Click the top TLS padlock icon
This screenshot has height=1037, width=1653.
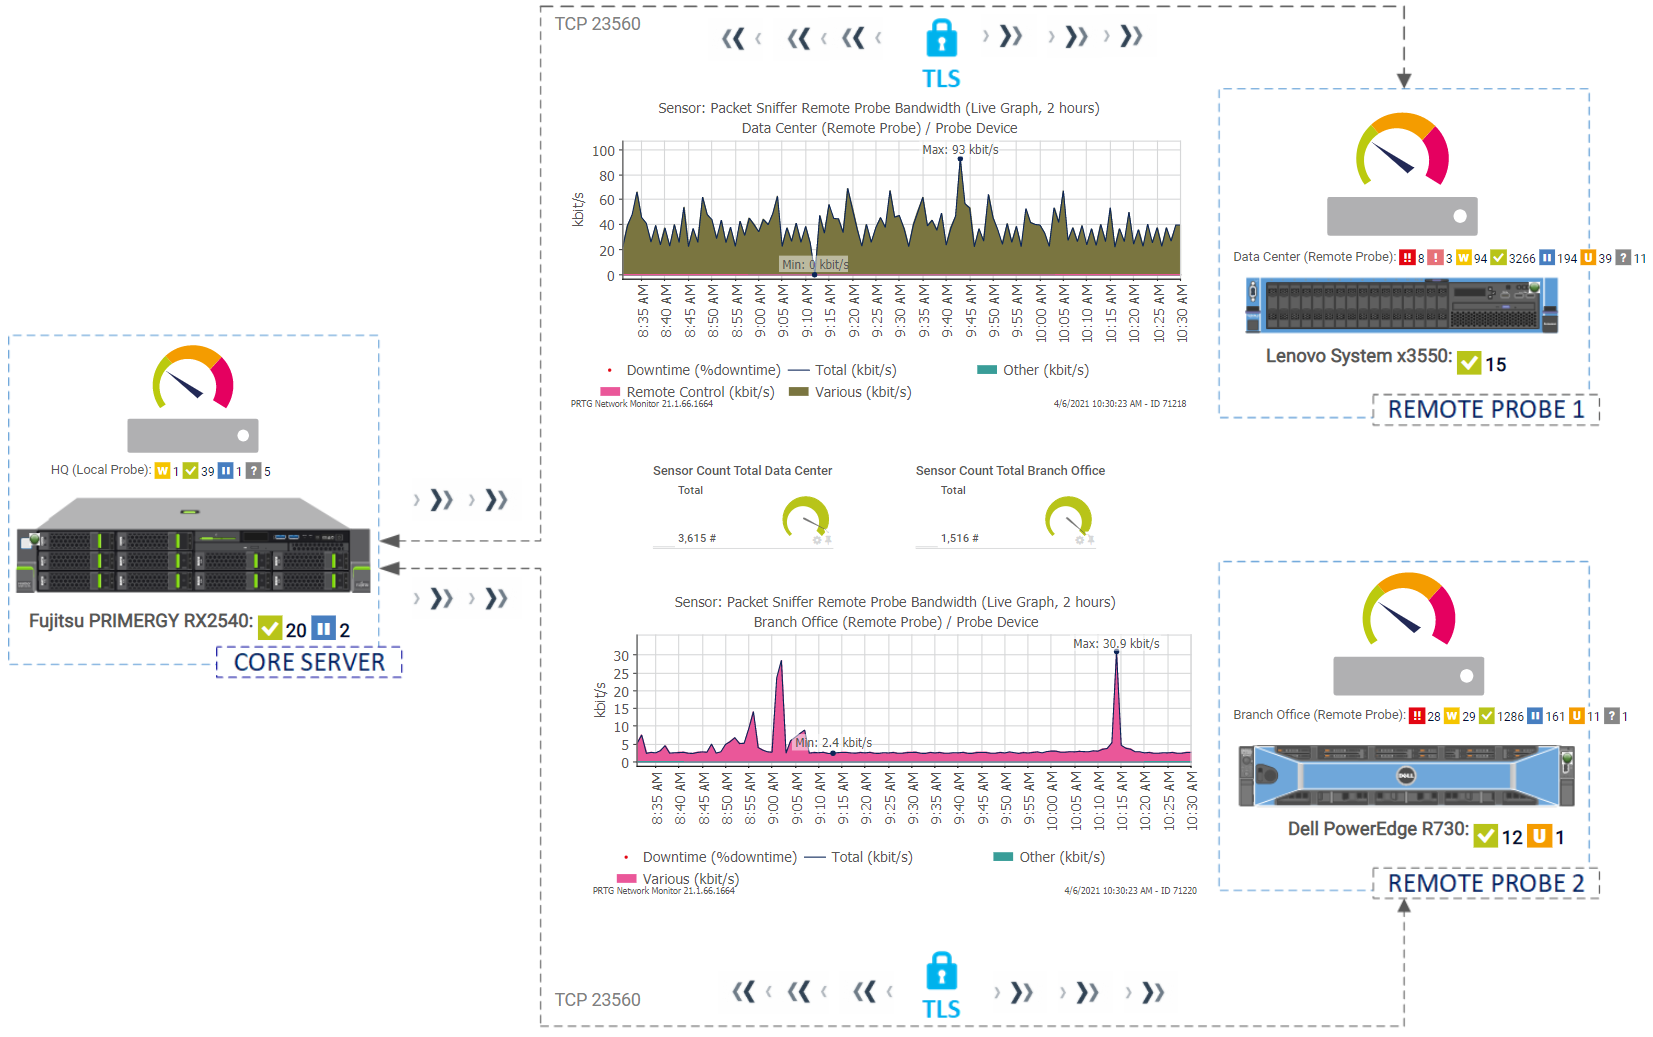[x=941, y=38]
